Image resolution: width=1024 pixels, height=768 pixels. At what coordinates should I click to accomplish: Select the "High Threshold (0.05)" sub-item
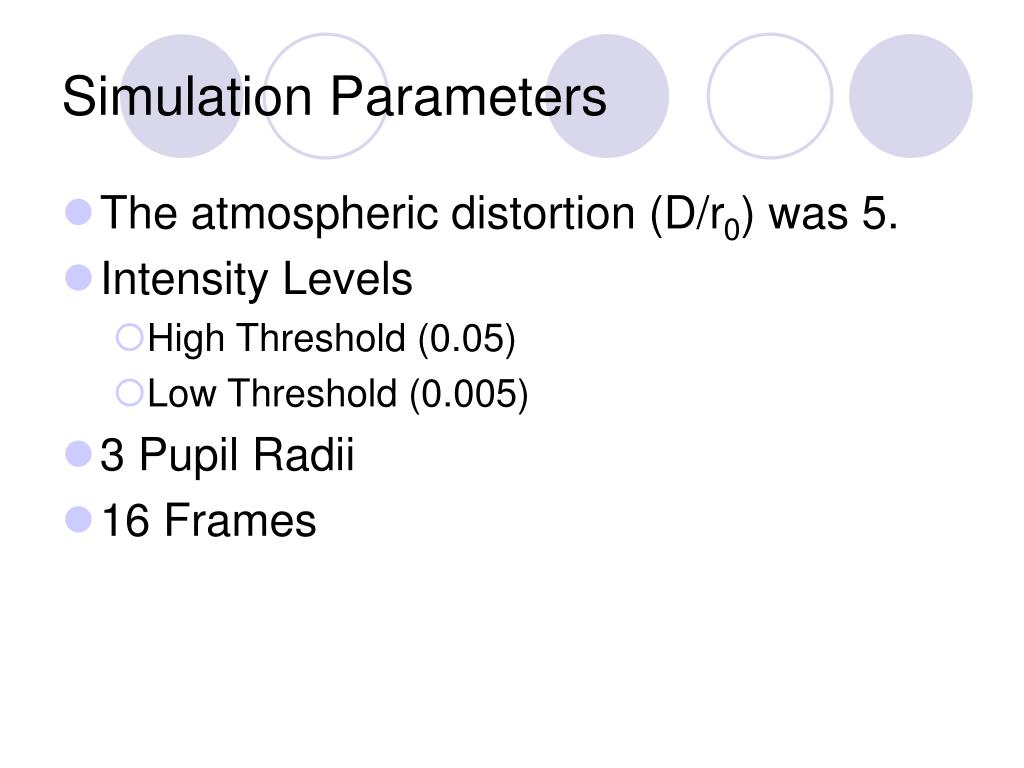[331, 339]
